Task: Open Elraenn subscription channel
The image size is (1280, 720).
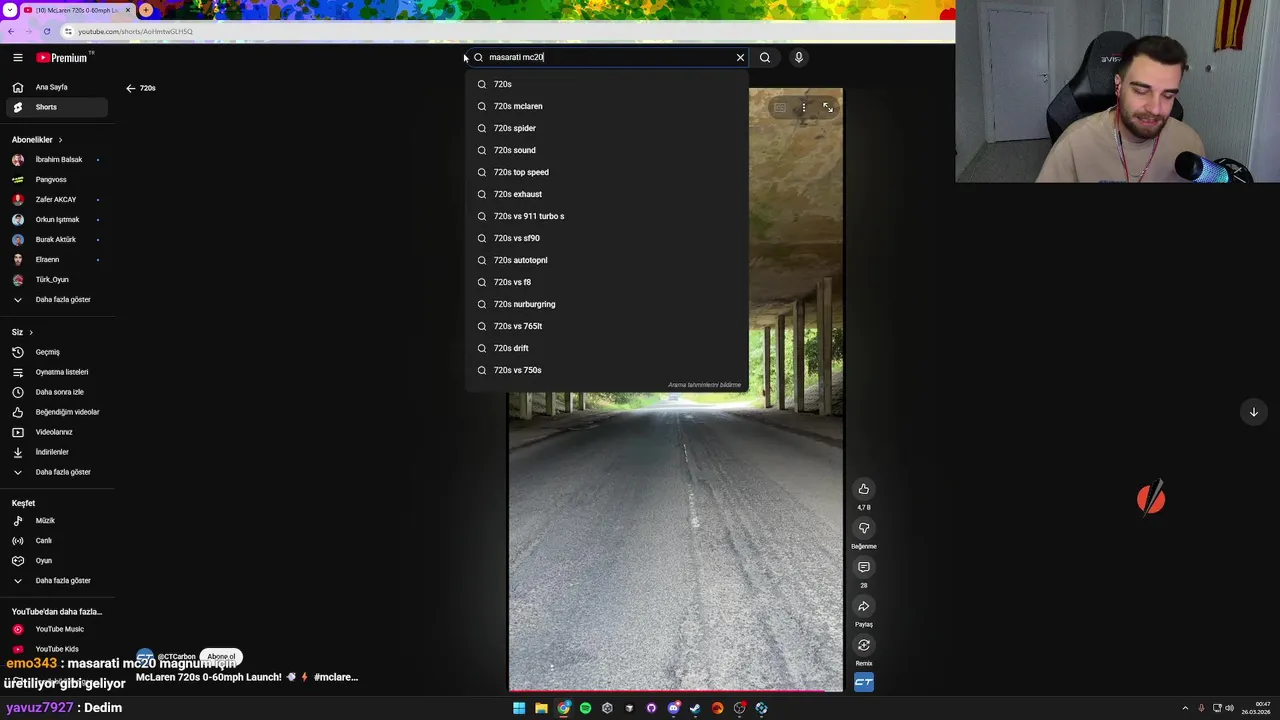Action: click(57, 260)
